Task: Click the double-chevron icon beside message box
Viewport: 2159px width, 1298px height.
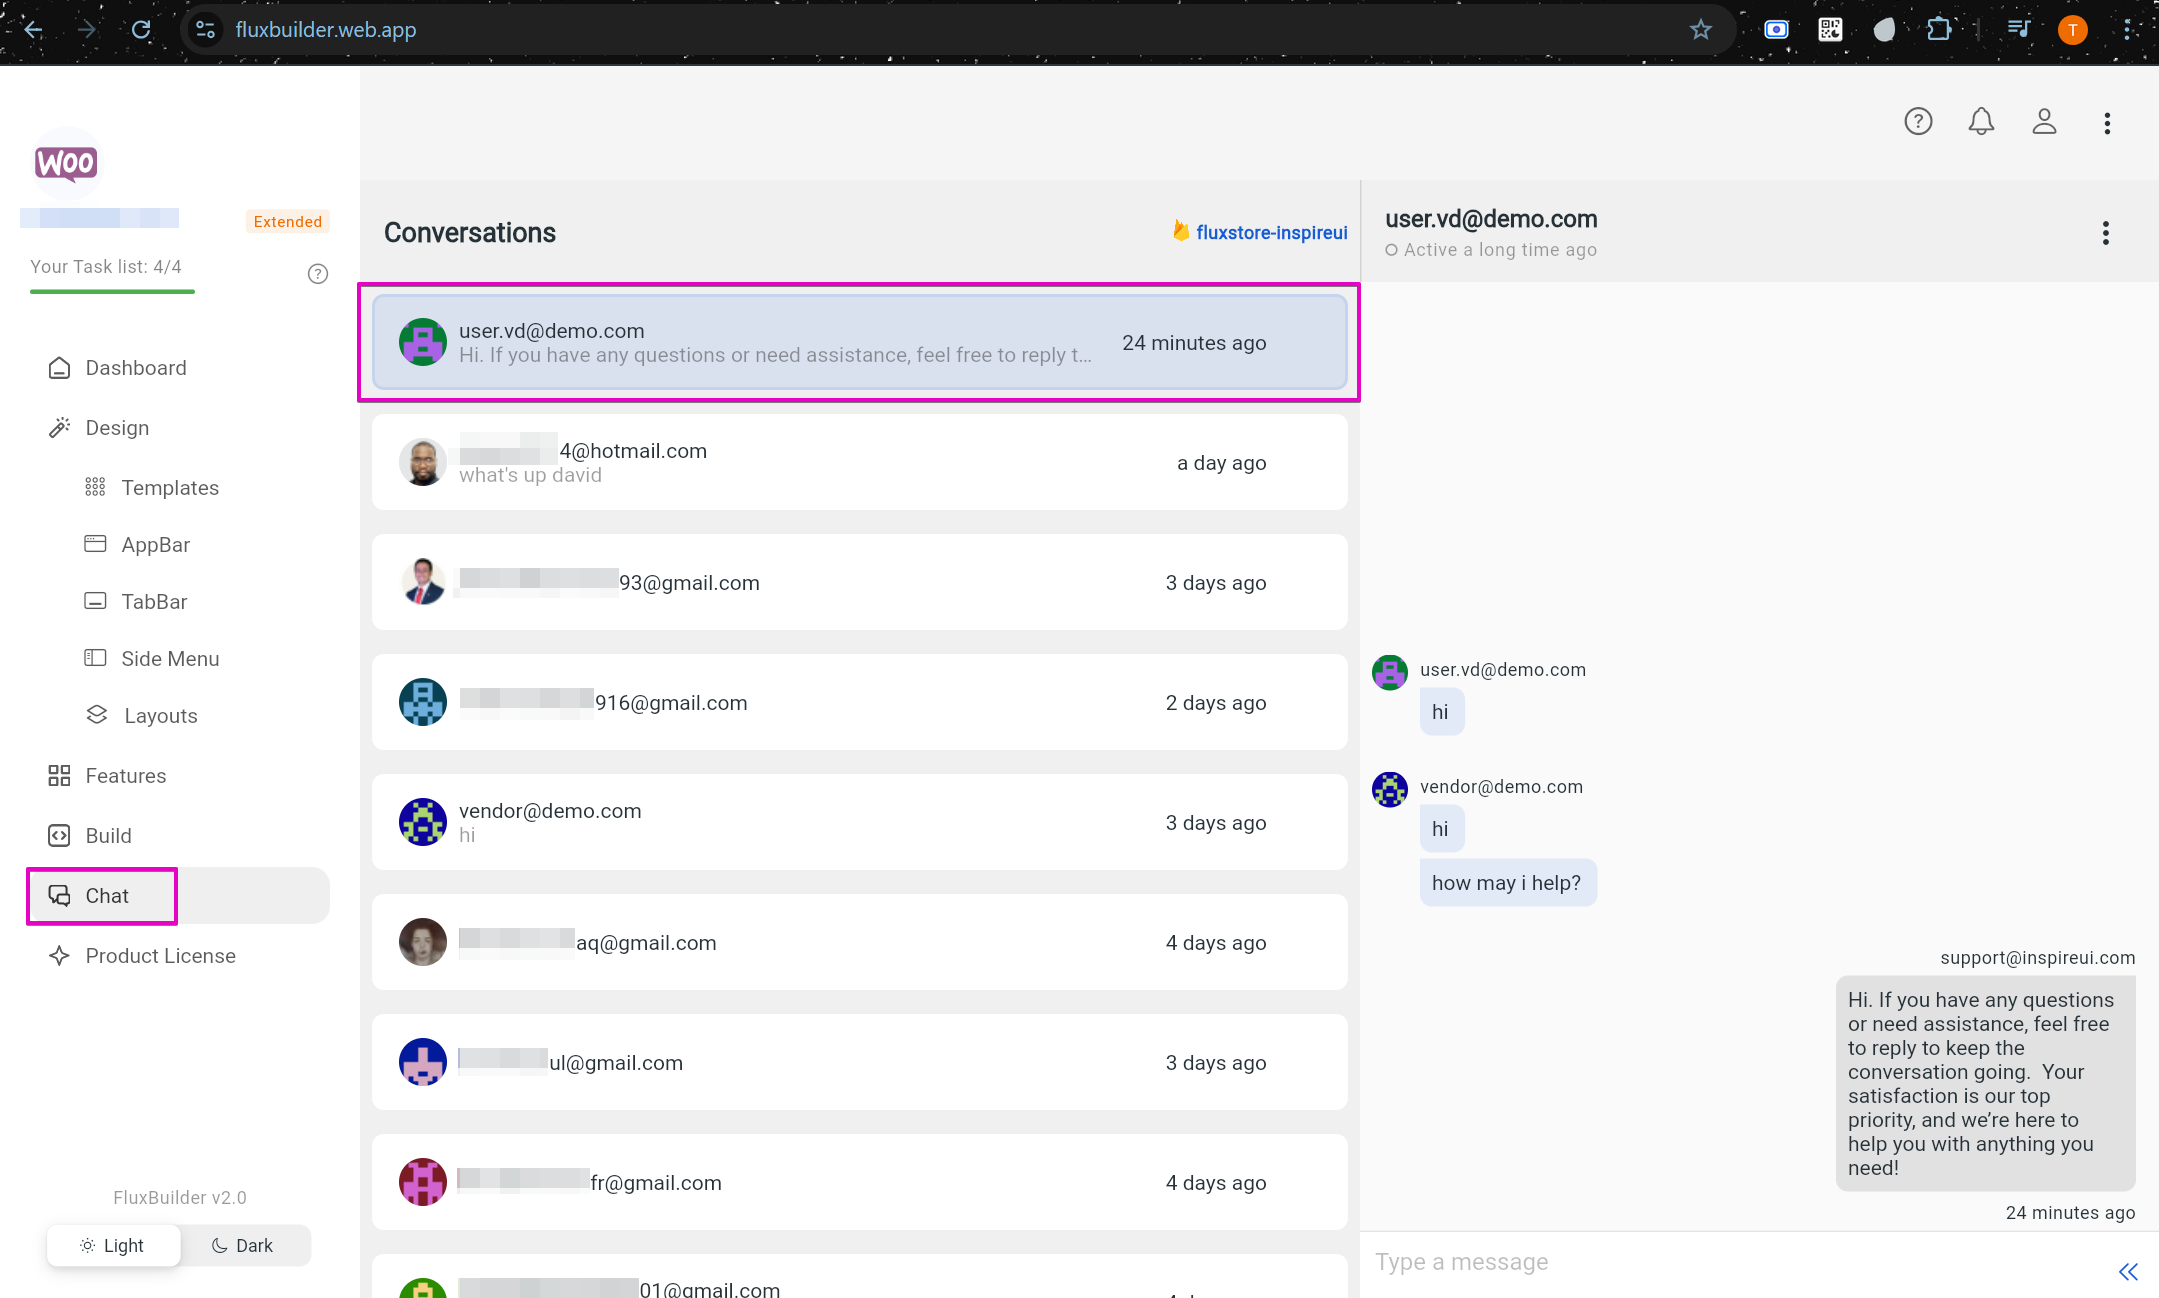Action: point(2127,1272)
